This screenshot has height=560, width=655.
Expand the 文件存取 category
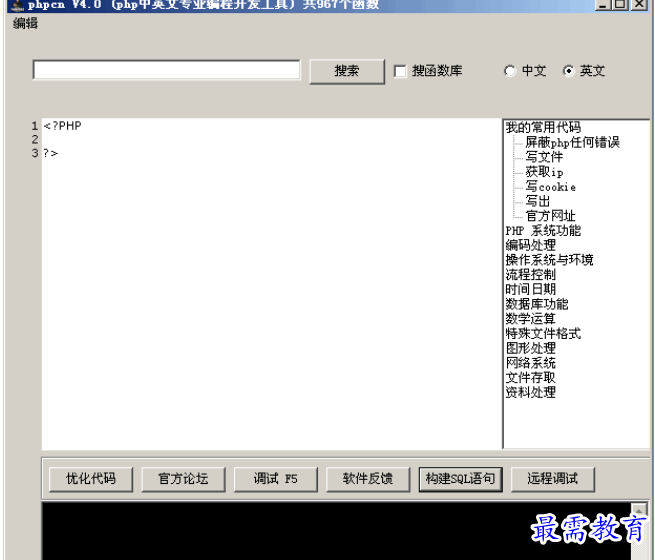[531, 378]
